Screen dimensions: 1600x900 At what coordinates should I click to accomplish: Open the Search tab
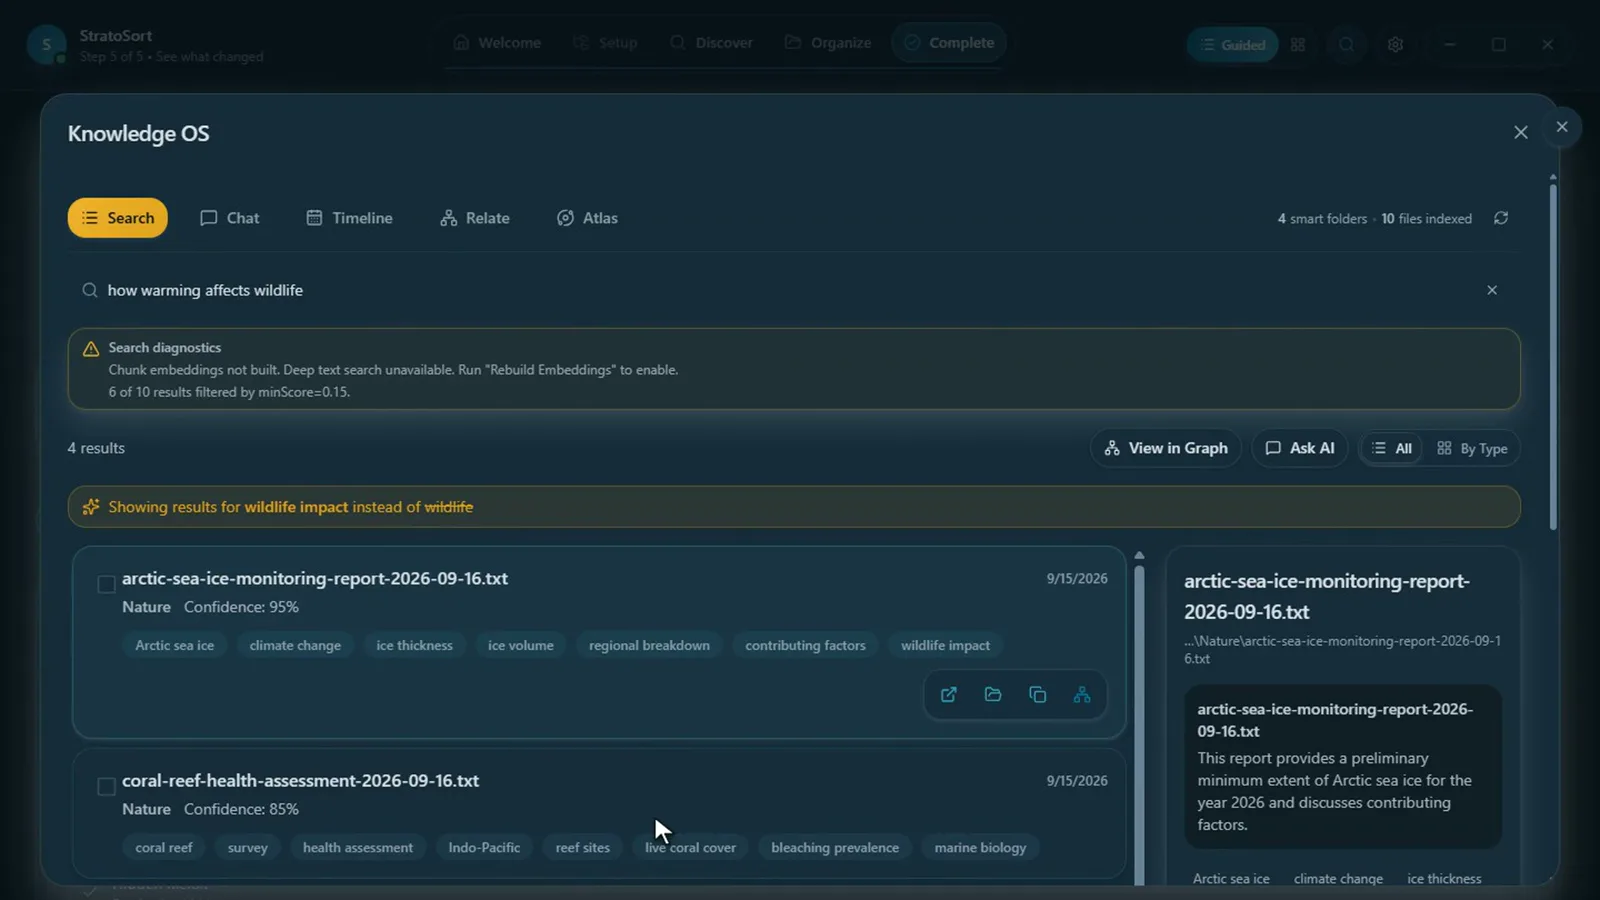(117, 218)
